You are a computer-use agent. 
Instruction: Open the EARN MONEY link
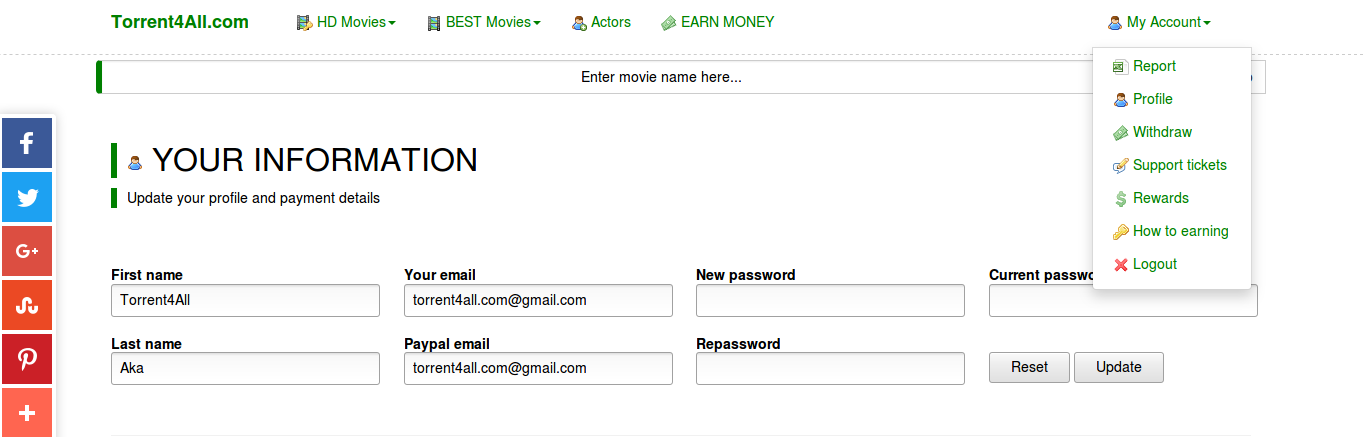click(717, 22)
